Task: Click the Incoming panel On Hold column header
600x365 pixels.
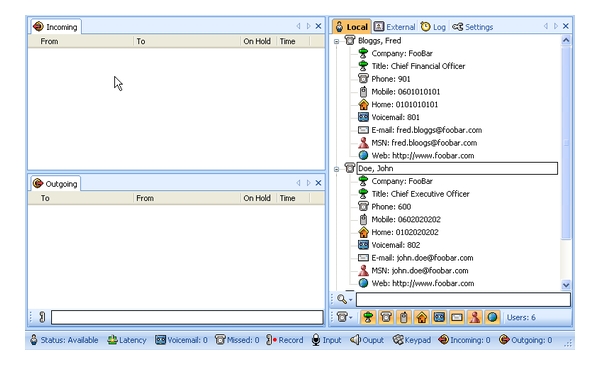Action: click(258, 41)
